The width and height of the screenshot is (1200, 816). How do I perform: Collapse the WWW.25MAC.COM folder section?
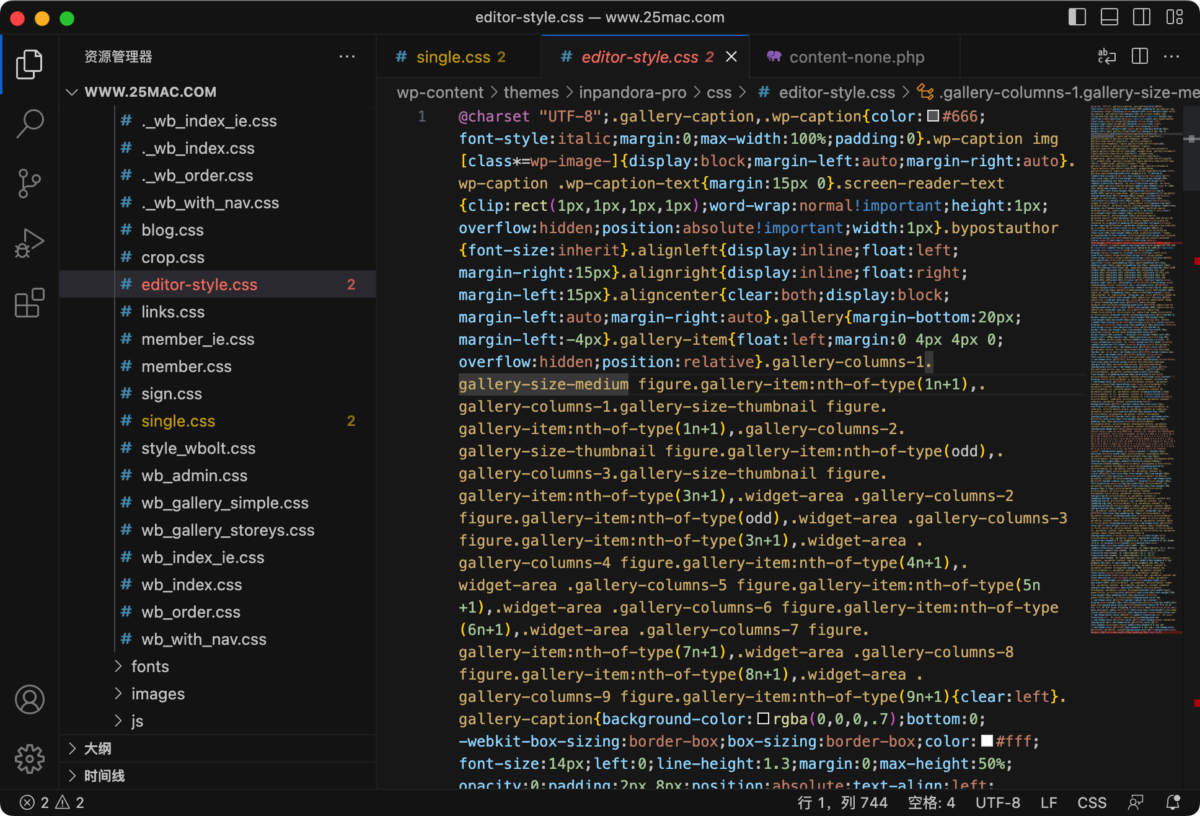(217, 92)
